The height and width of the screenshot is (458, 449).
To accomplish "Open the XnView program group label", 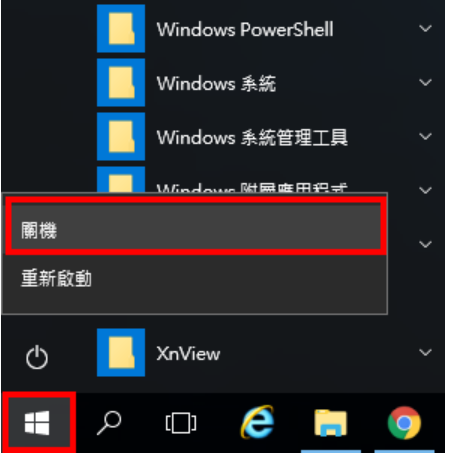I will click(188, 353).
